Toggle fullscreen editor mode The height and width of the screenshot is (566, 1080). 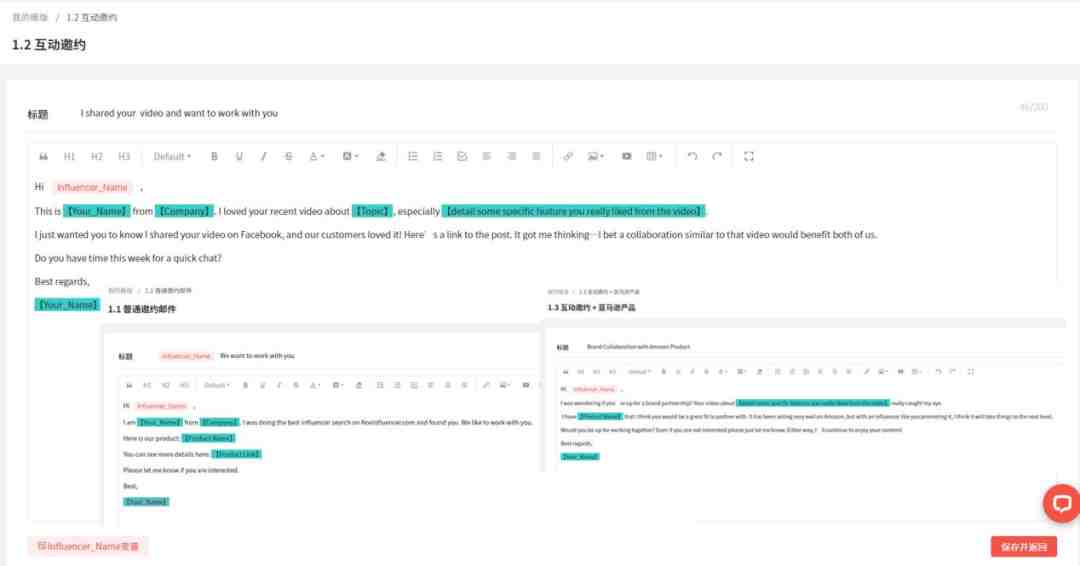(x=749, y=157)
